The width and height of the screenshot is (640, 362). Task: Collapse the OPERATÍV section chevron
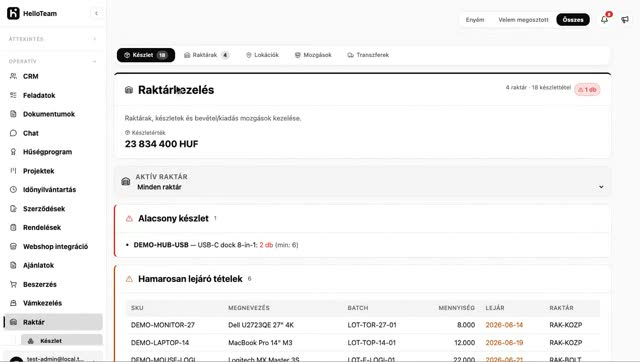click(x=95, y=61)
